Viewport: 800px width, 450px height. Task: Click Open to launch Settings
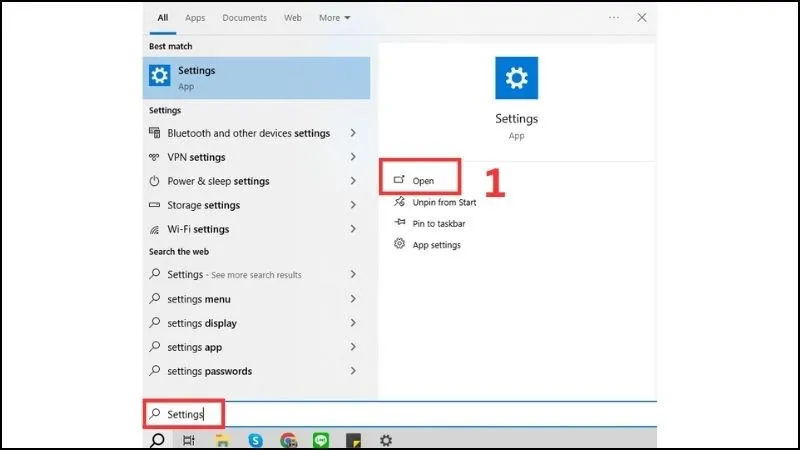422,180
